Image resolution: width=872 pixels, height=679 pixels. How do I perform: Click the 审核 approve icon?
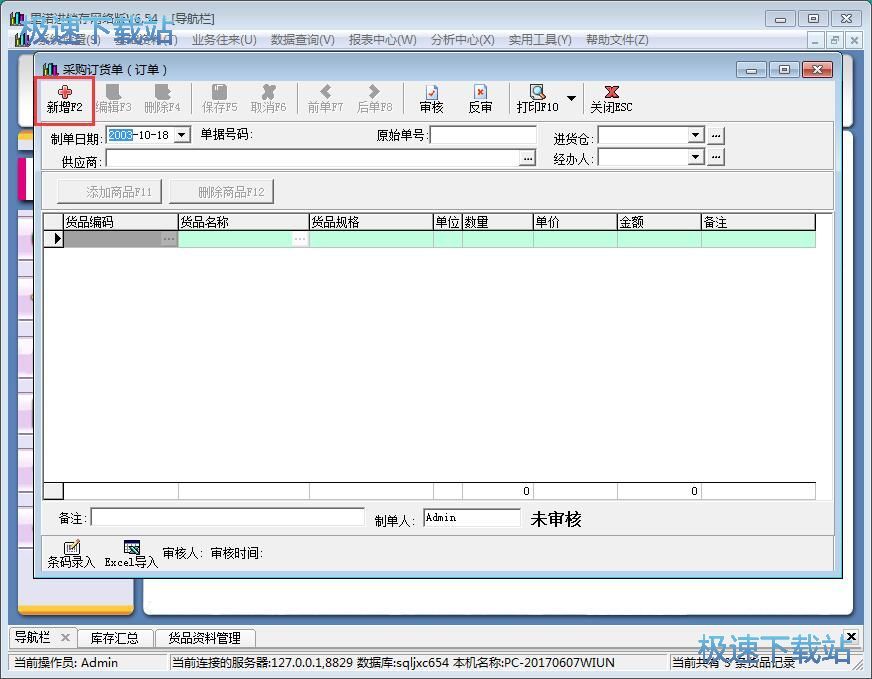point(431,98)
